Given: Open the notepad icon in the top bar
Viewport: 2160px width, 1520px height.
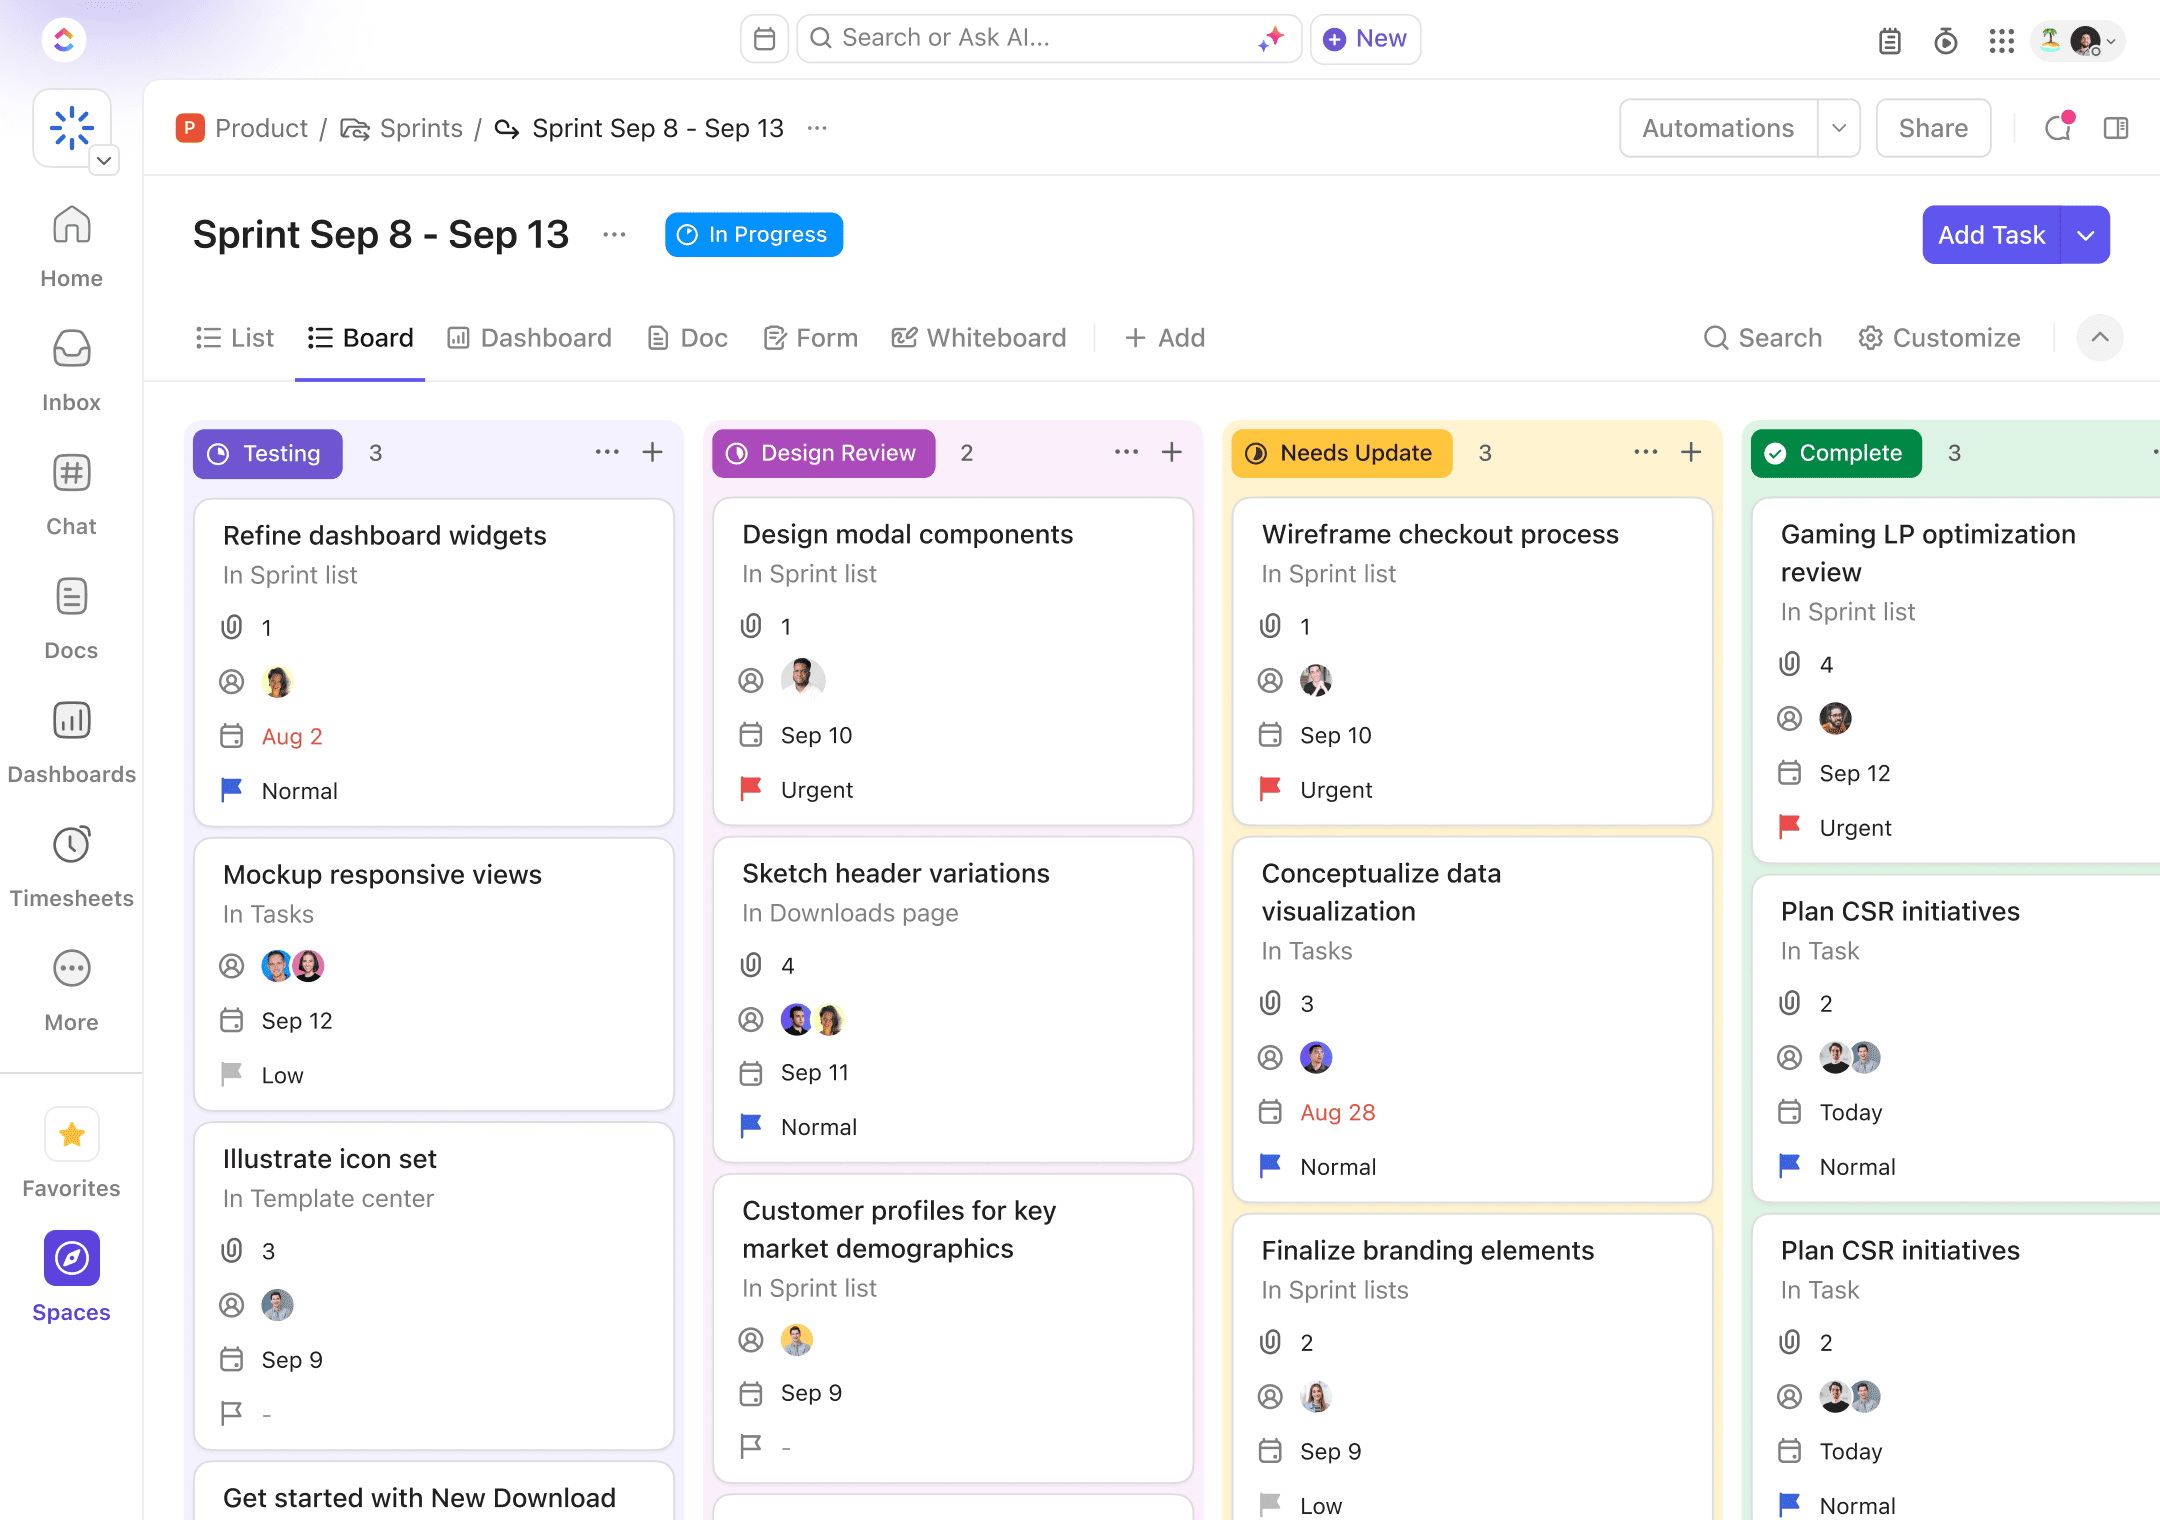Looking at the screenshot, I should (1889, 41).
